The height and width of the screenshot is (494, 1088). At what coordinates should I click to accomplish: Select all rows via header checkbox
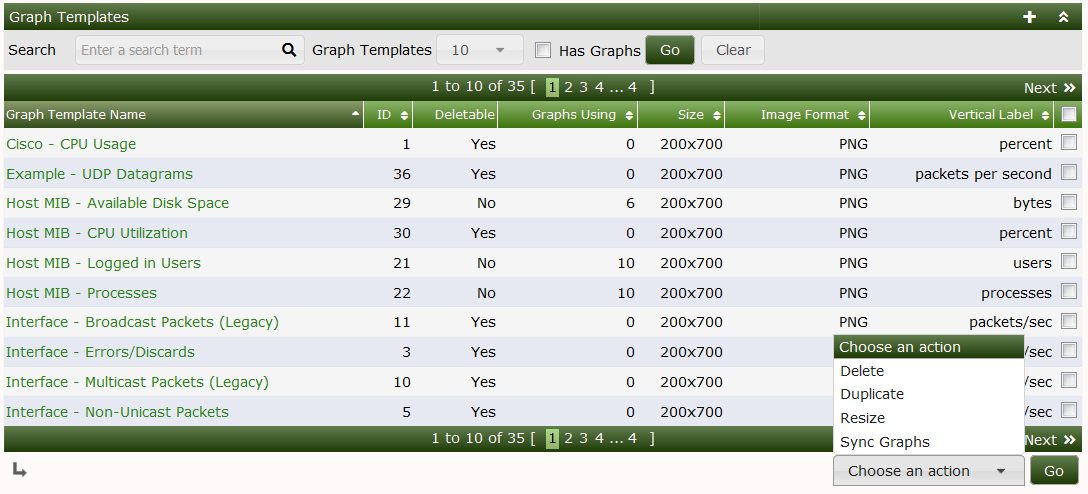(1069, 114)
